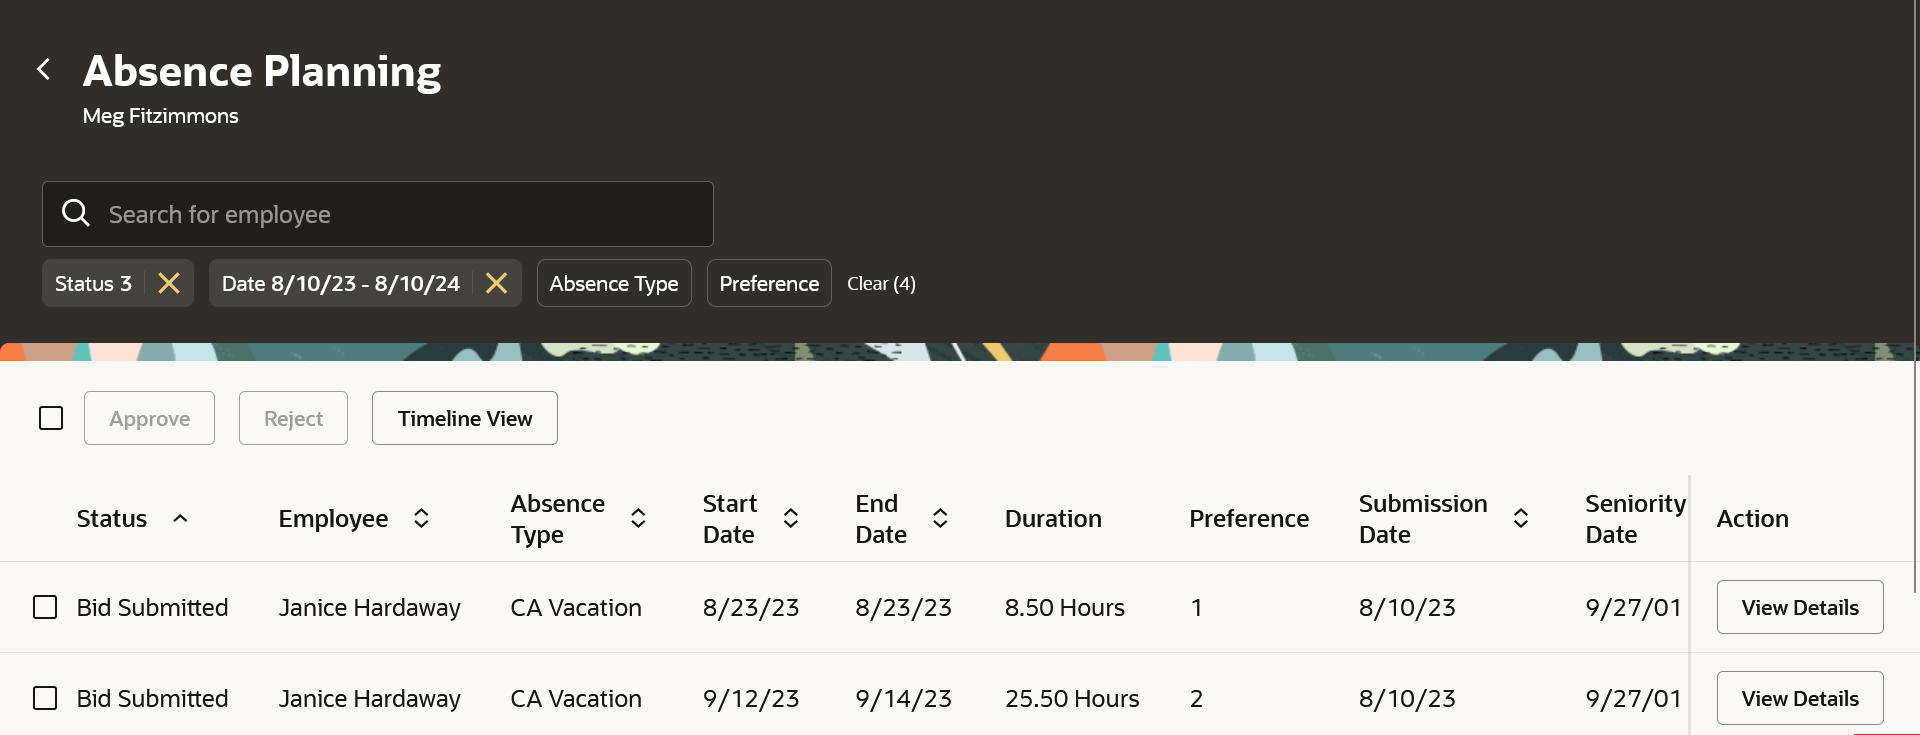Open the Status 3 filter chip
This screenshot has width=1920, height=735.
pos(93,284)
